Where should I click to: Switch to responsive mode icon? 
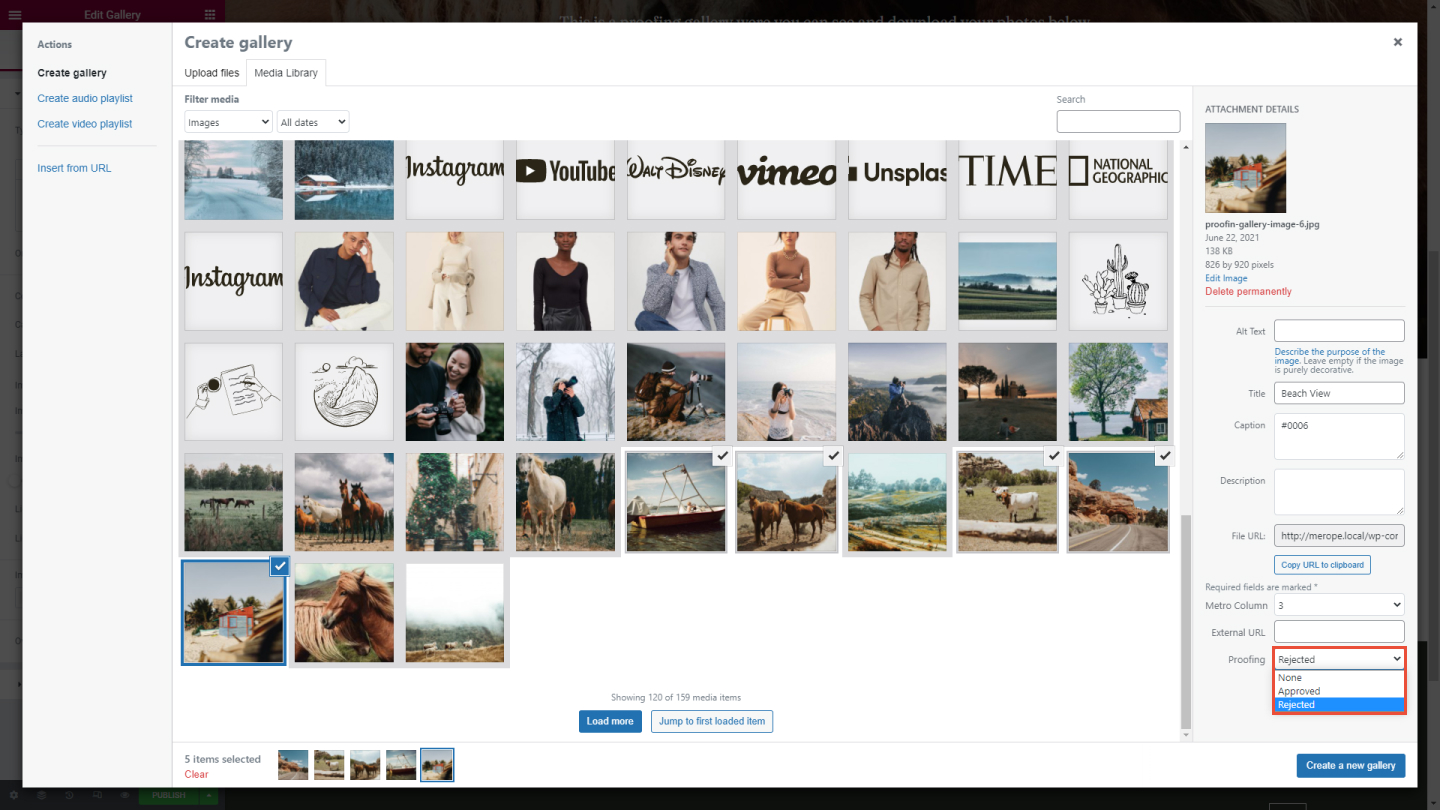point(97,796)
